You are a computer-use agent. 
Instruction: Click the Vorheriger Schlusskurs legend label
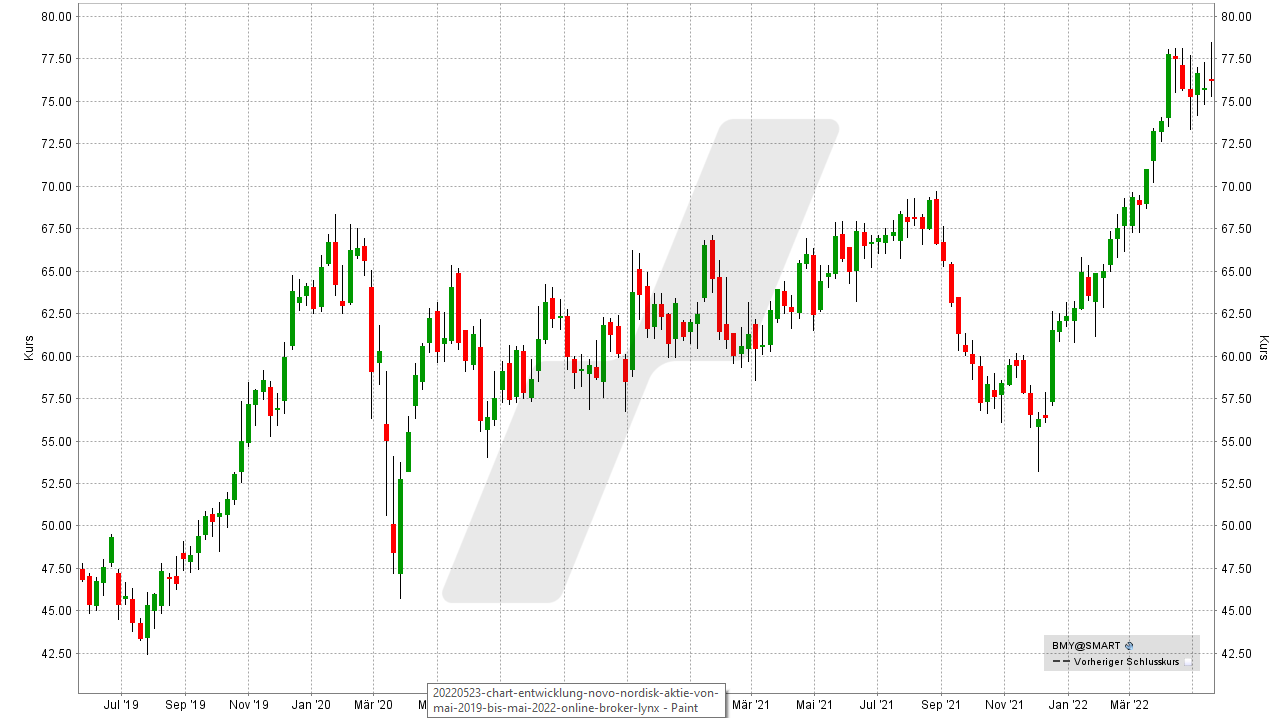click(1128, 662)
